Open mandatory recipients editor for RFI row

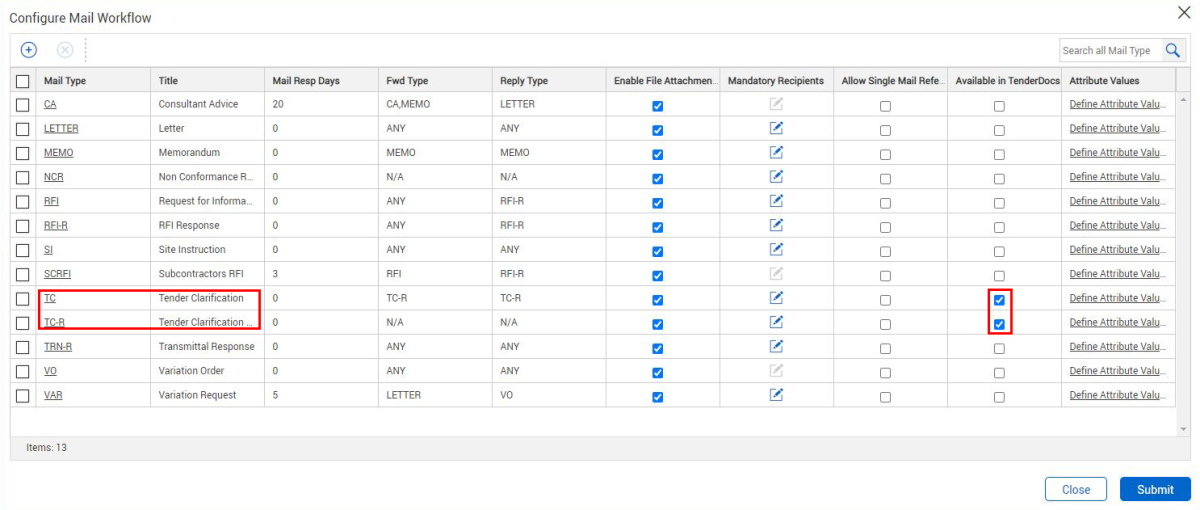point(776,201)
